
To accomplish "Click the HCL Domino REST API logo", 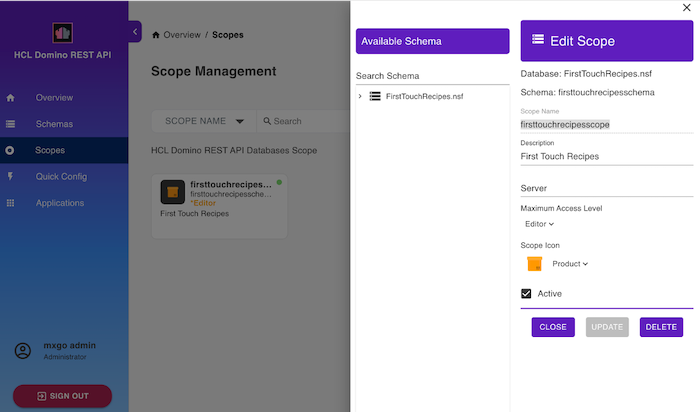I will 62,33.
